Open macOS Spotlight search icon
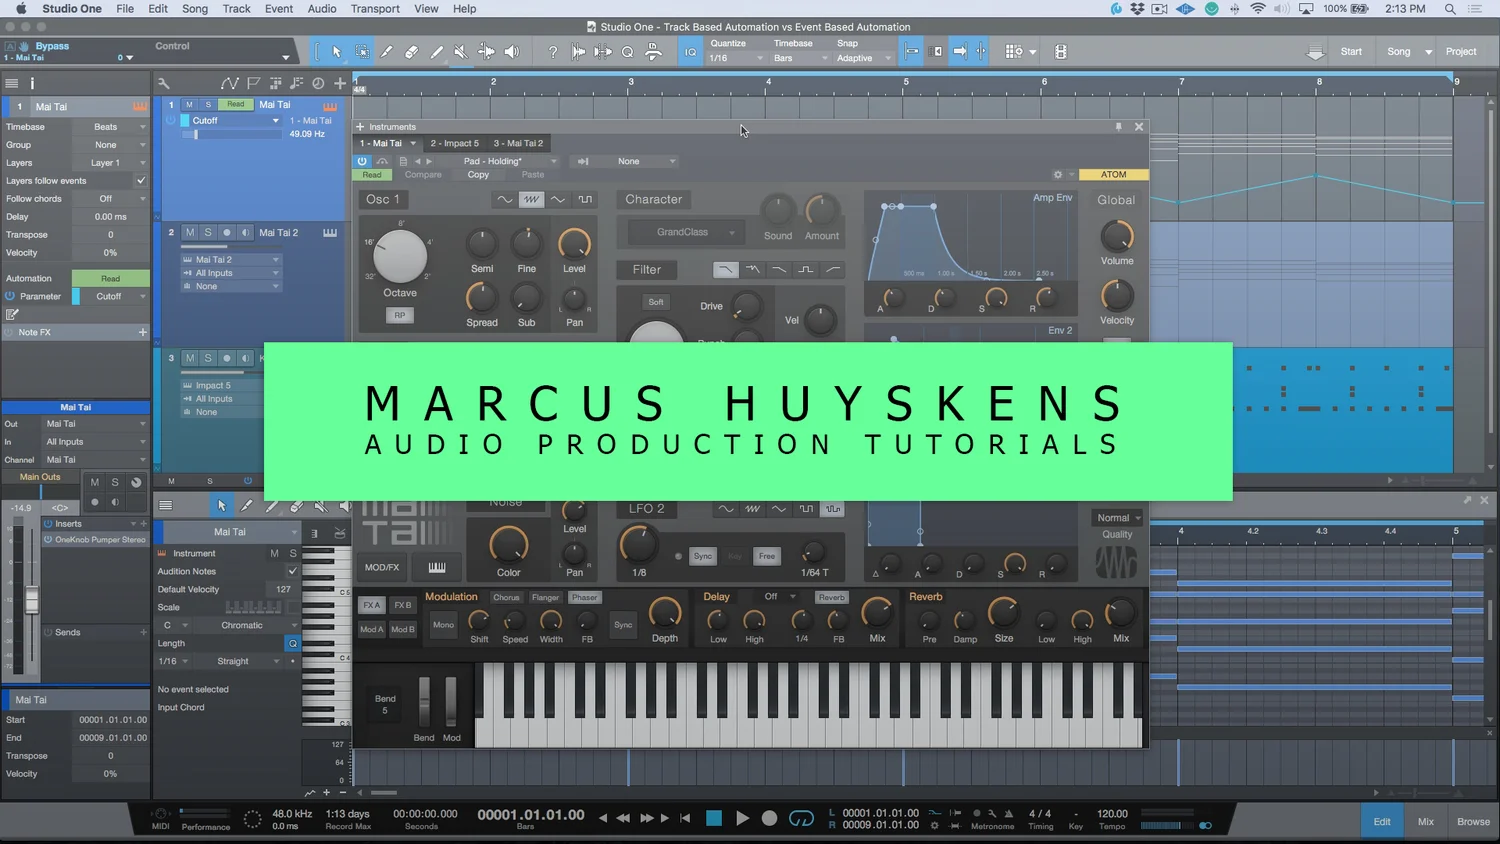The image size is (1500, 844). (1450, 9)
